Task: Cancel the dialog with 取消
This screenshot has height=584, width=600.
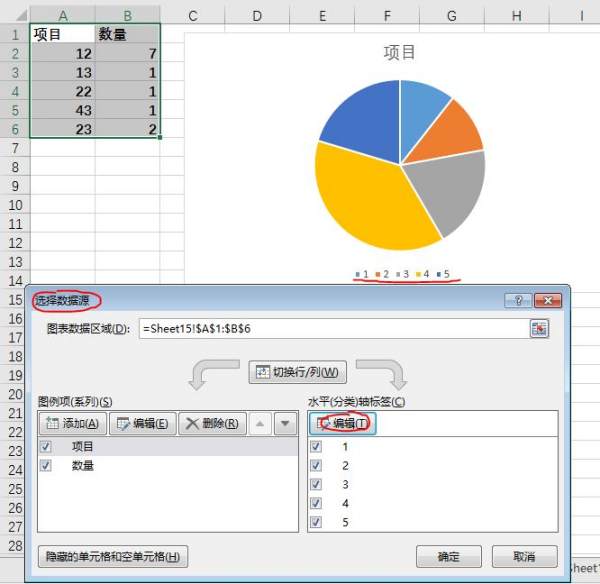Action: (524, 556)
